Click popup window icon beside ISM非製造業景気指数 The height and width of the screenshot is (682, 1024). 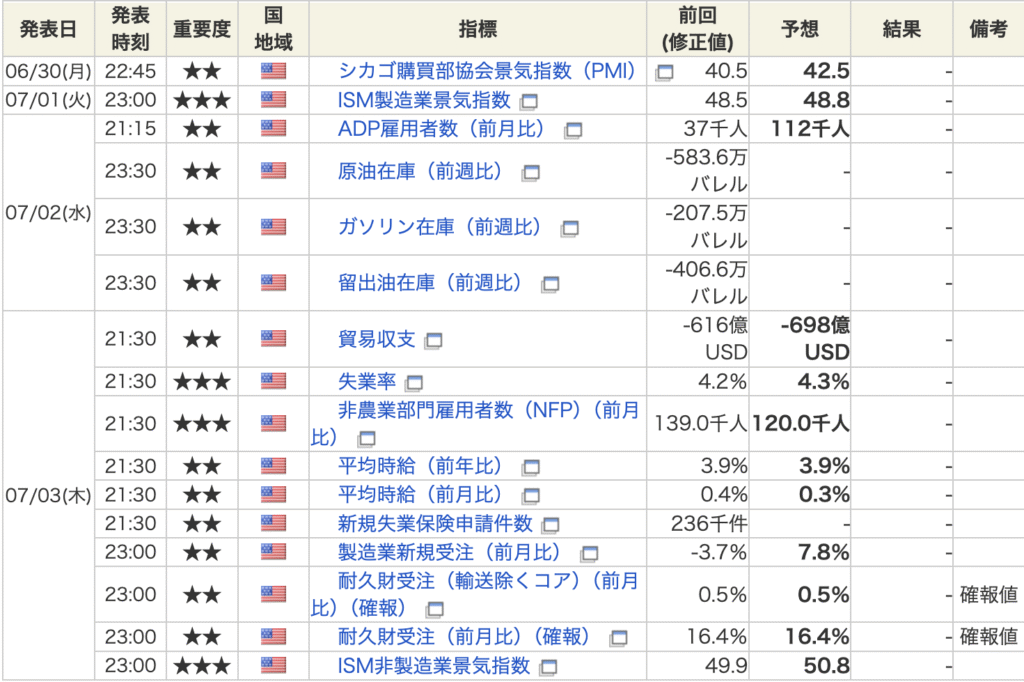click(549, 668)
